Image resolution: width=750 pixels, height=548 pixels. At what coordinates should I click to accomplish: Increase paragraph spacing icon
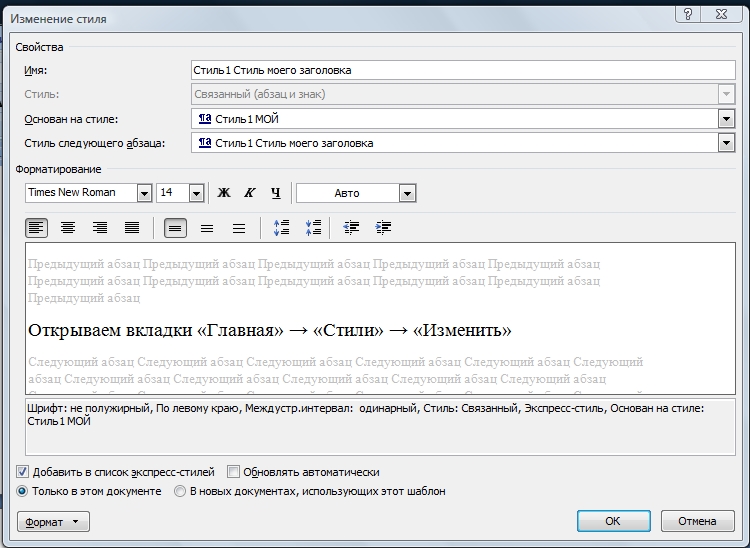[281, 228]
